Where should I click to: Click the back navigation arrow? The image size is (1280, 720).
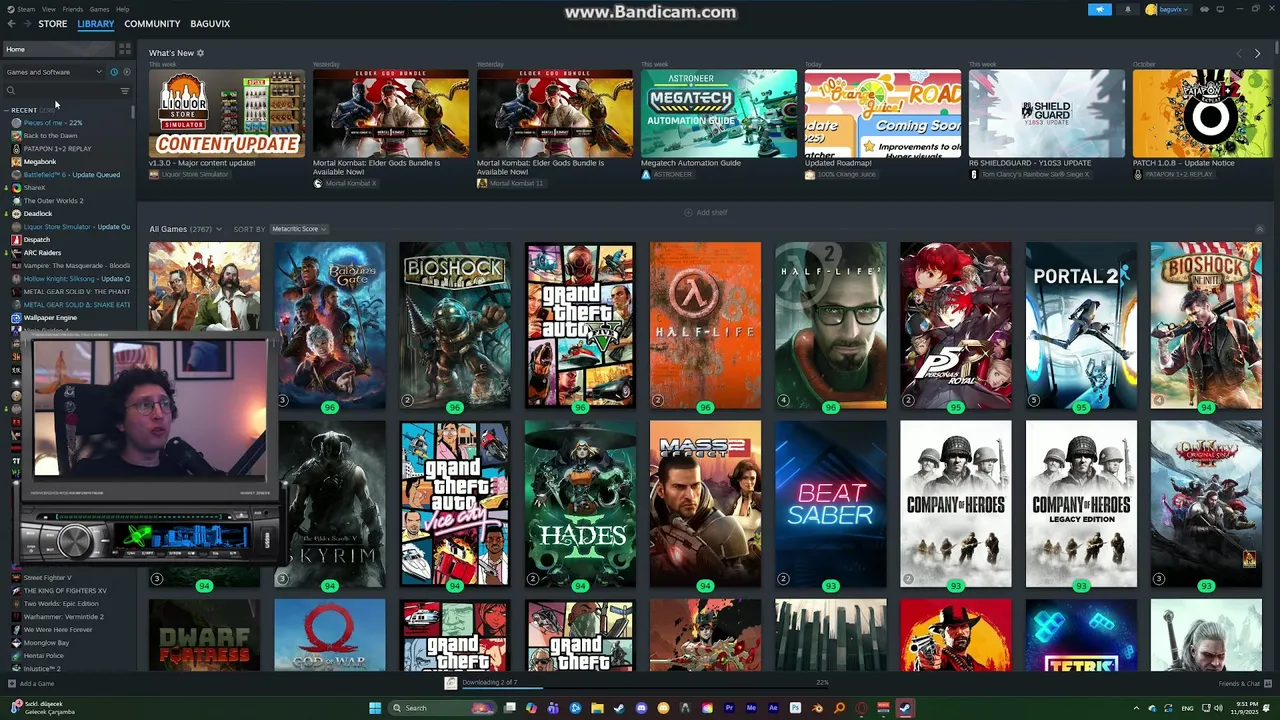11,23
